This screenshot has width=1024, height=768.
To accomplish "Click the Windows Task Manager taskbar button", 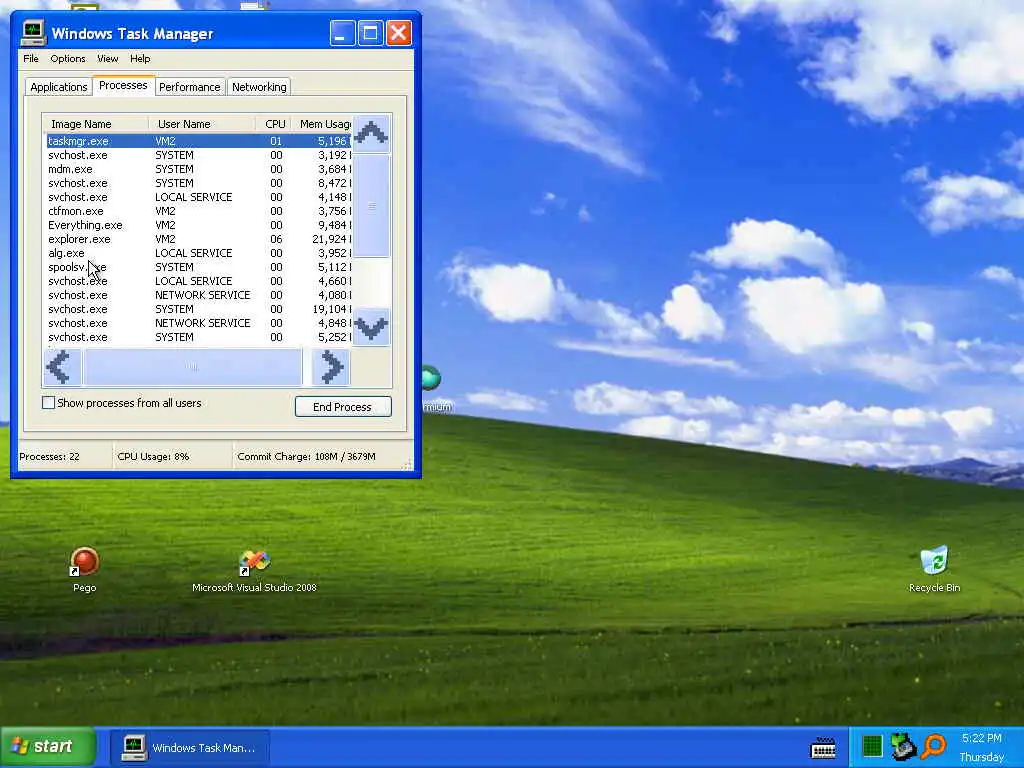I will 189,747.
